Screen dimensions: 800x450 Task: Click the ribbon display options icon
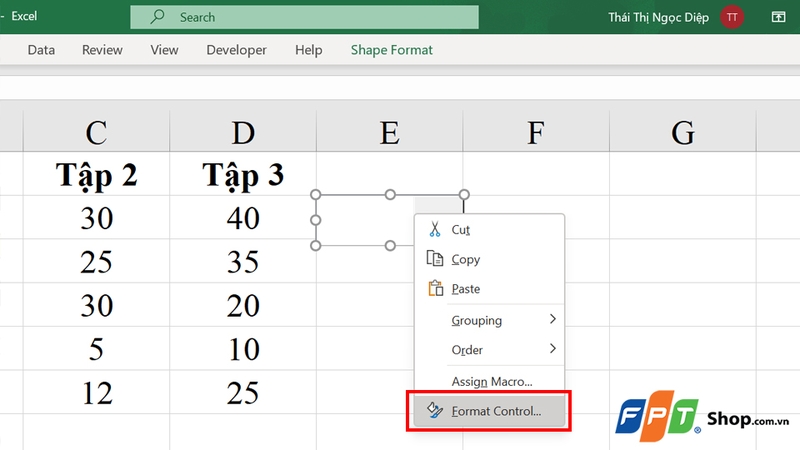tap(778, 17)
